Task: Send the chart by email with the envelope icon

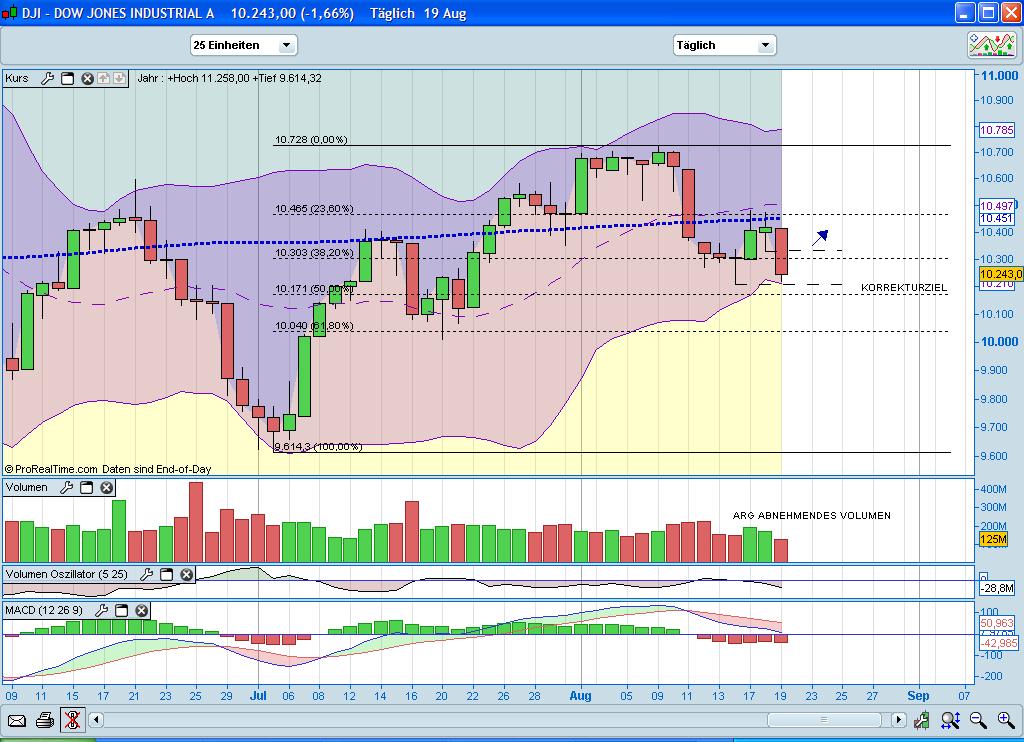Action: [x=16, y=720]
